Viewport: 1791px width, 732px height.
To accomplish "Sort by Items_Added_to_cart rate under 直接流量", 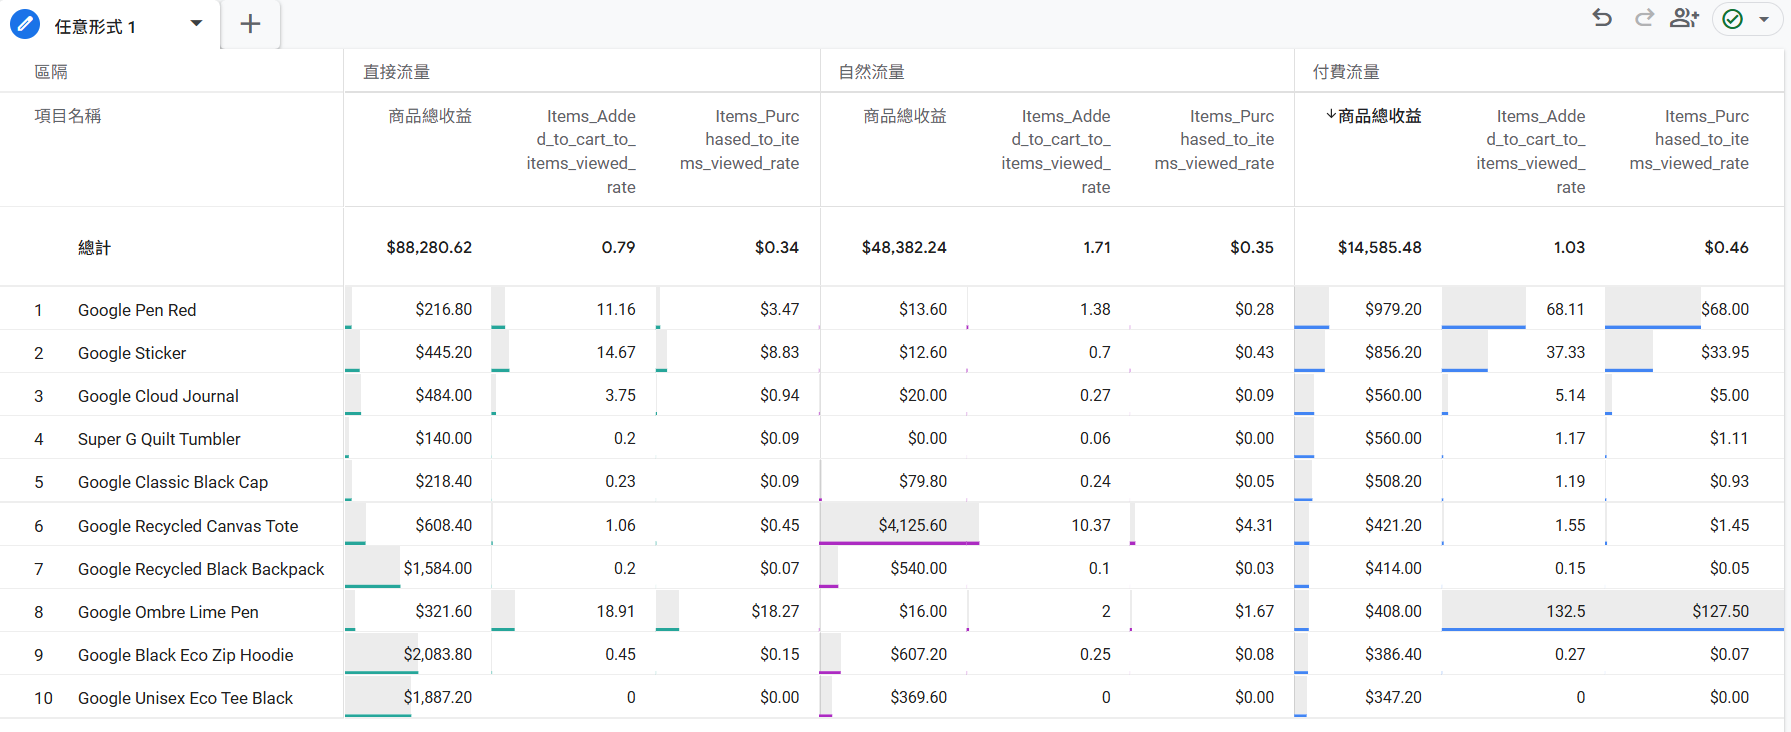I will [581, 151].
